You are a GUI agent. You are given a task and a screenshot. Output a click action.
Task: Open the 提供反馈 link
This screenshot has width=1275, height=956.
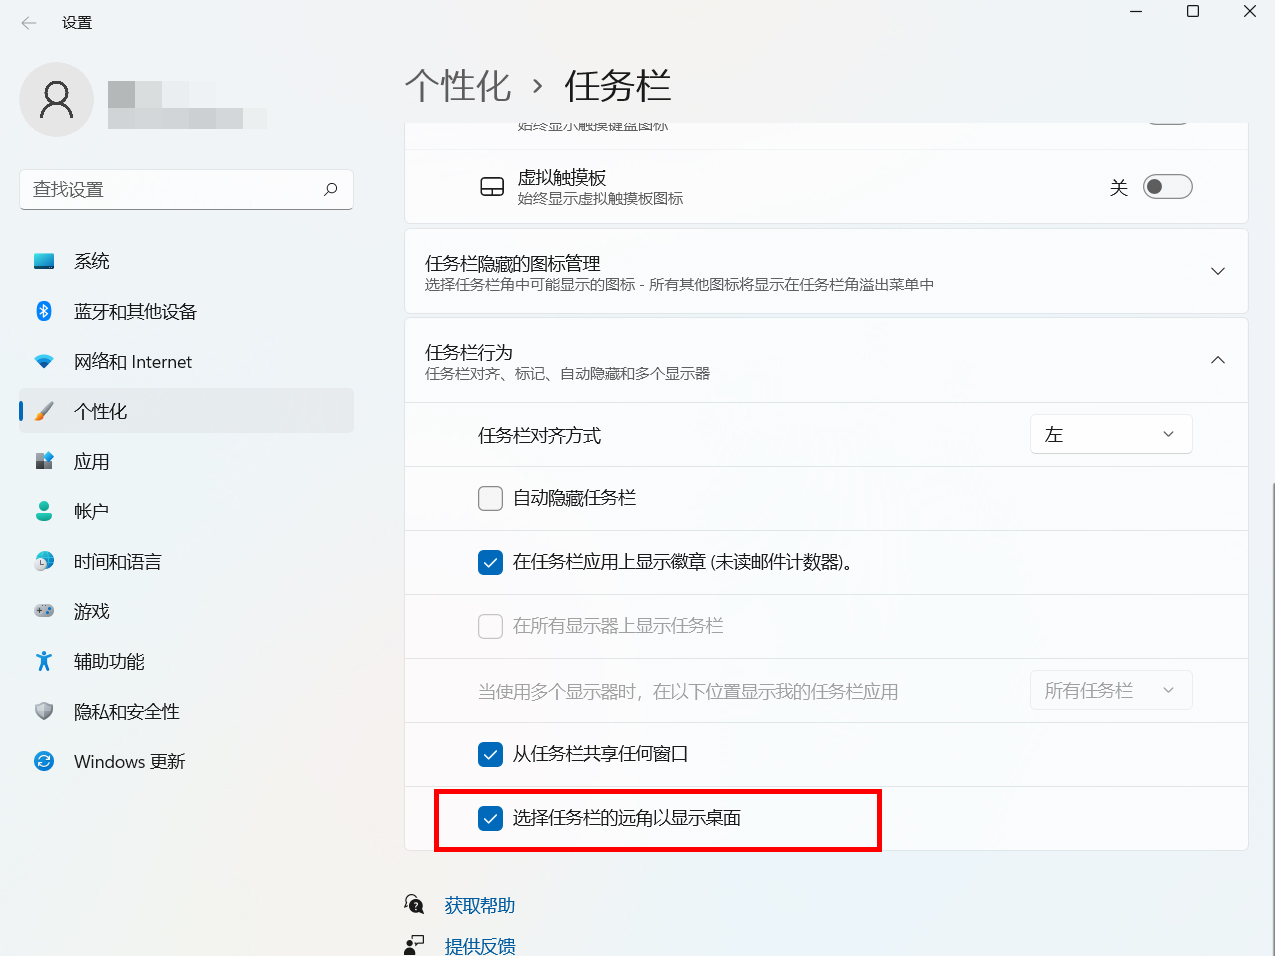pos(480,946)
